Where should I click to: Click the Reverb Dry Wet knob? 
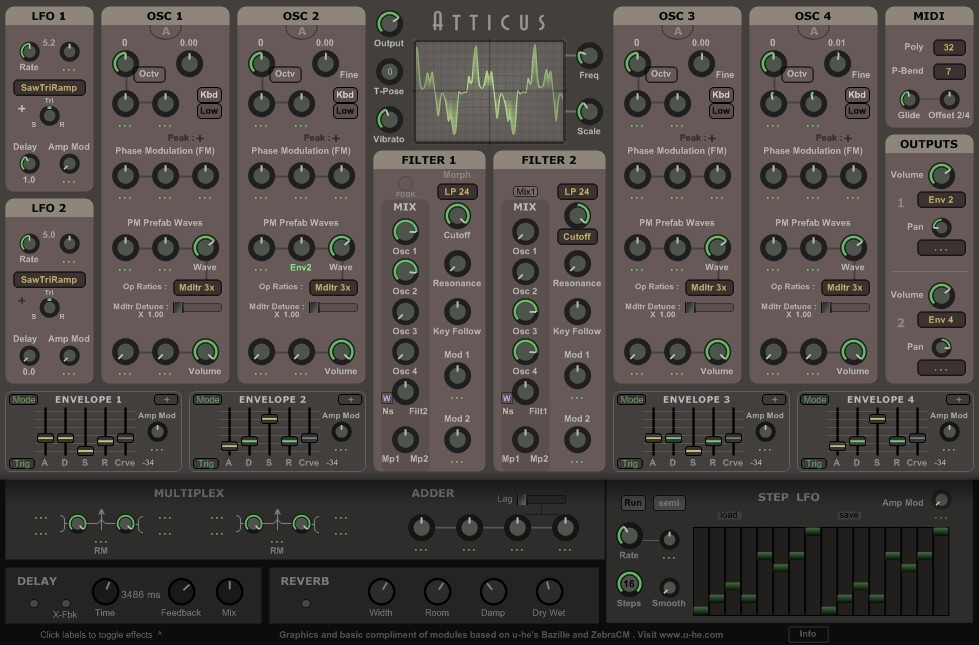(549, 591)
